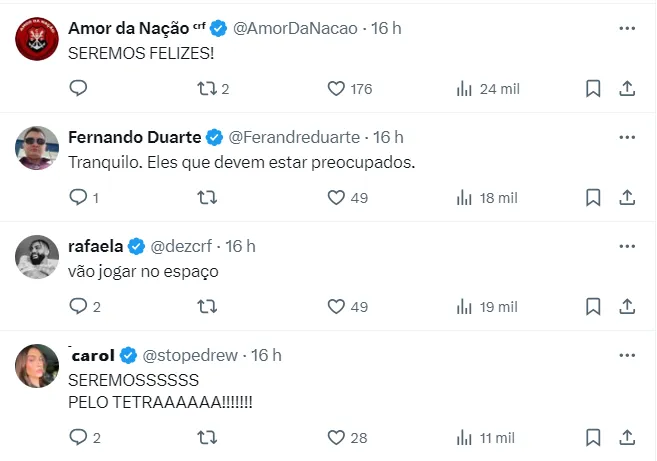This screenshot has height=461, width=657.
Task: View analytics for Fernando Duarte's tweet
Action: (464, 198)
